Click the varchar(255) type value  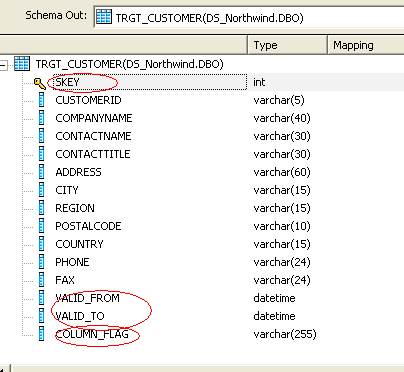[285, 334]
